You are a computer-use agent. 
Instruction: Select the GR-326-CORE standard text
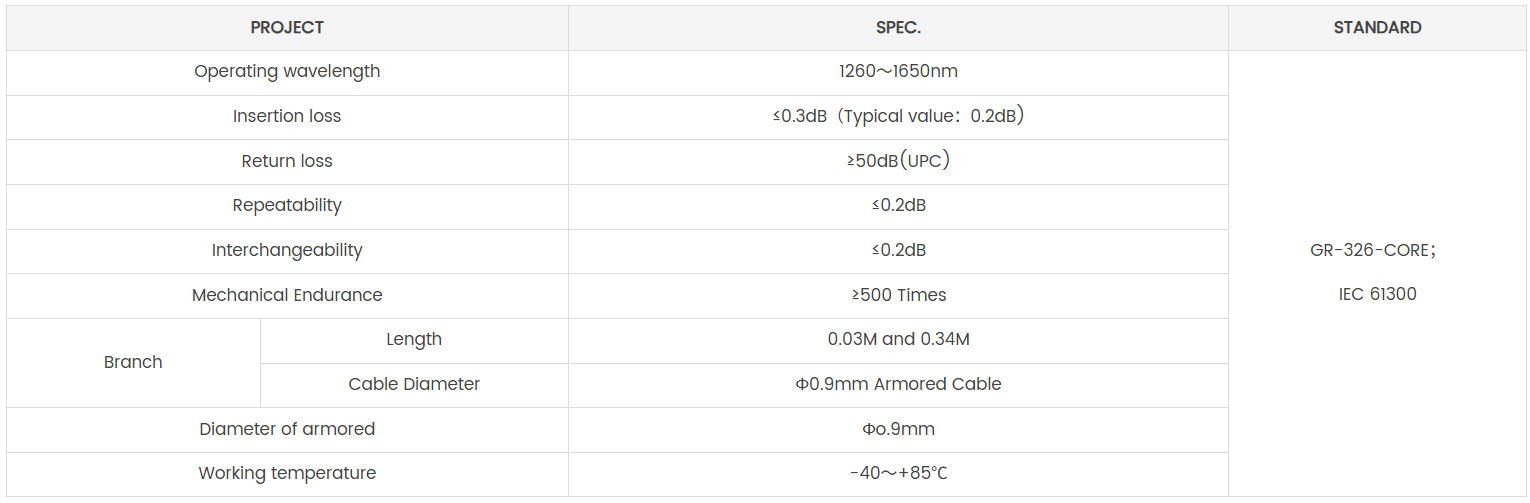tap(1372, 251)
